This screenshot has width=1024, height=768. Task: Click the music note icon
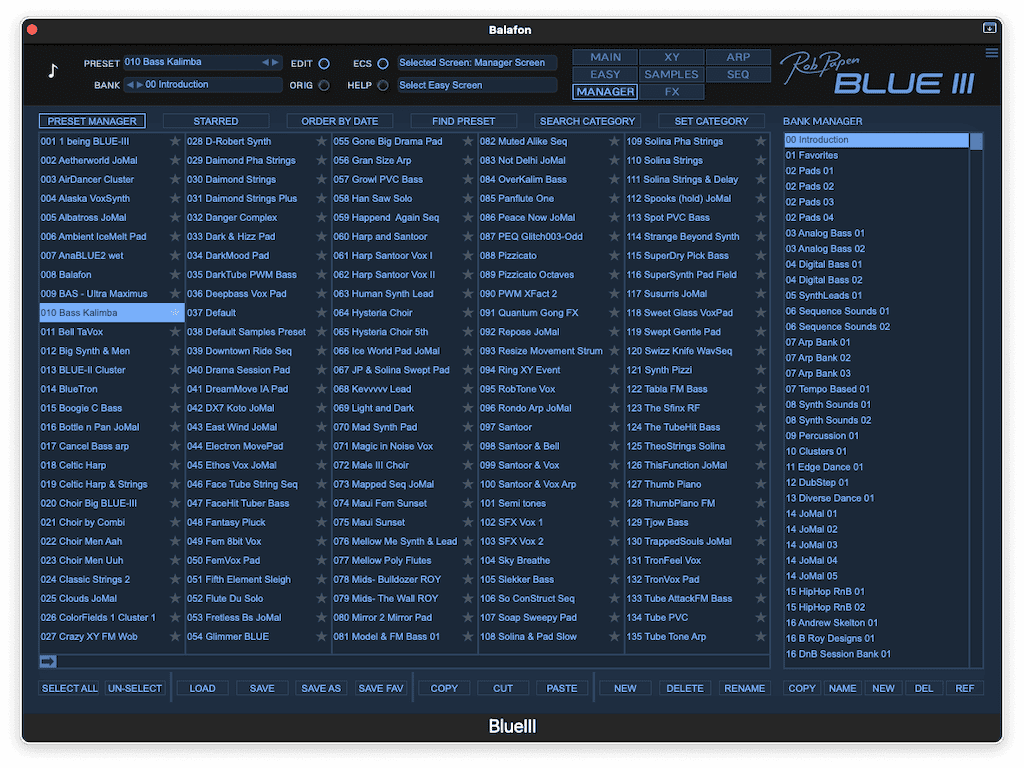coord(53,71)
